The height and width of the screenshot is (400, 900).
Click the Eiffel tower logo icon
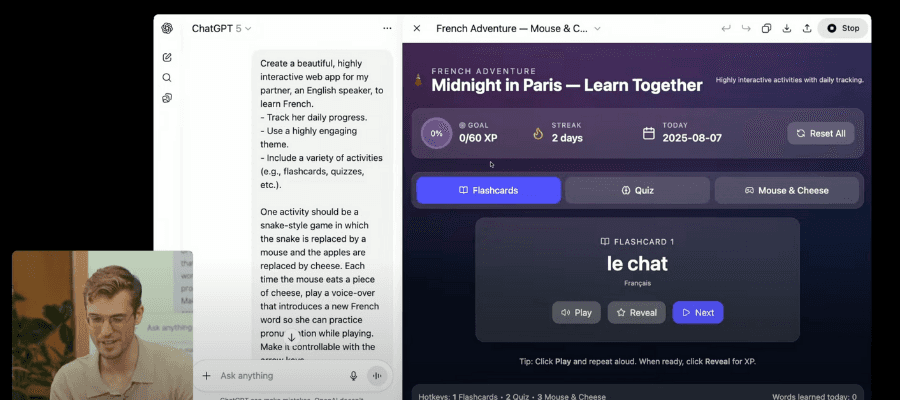pyautogui.click(x=418, y=80)
